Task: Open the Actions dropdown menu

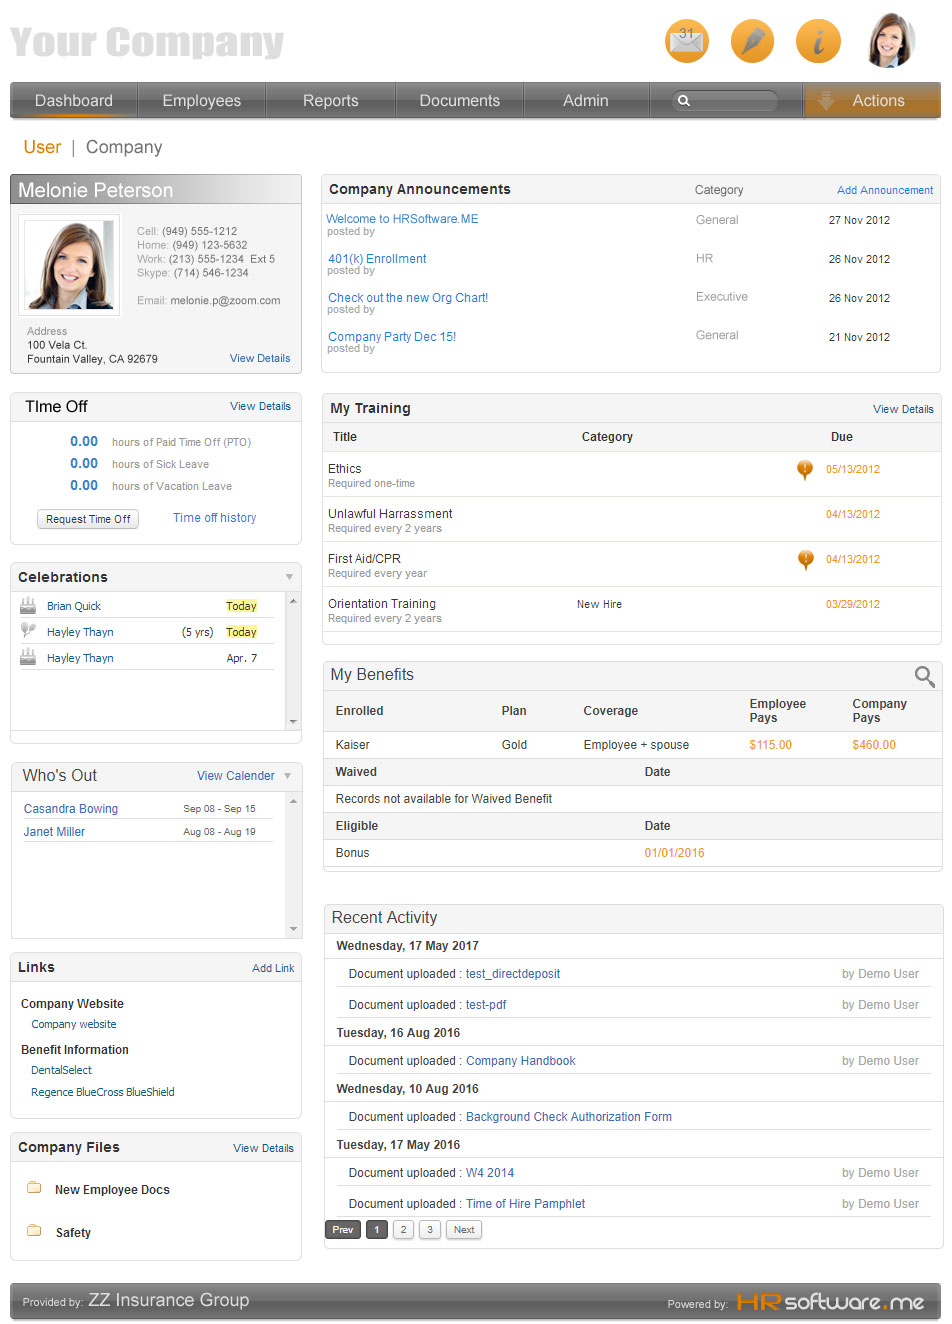Action: 872,101
